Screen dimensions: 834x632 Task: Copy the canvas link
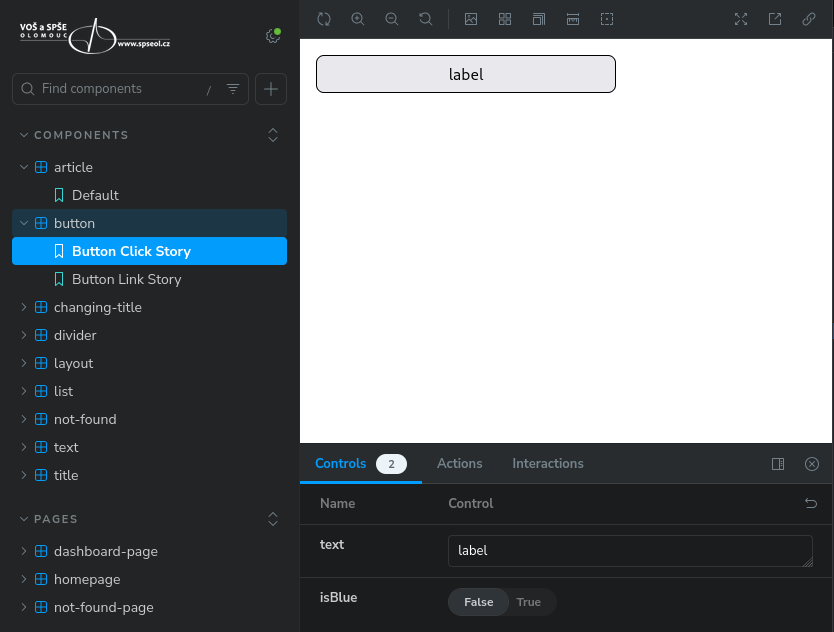click(x=809, y=19)
